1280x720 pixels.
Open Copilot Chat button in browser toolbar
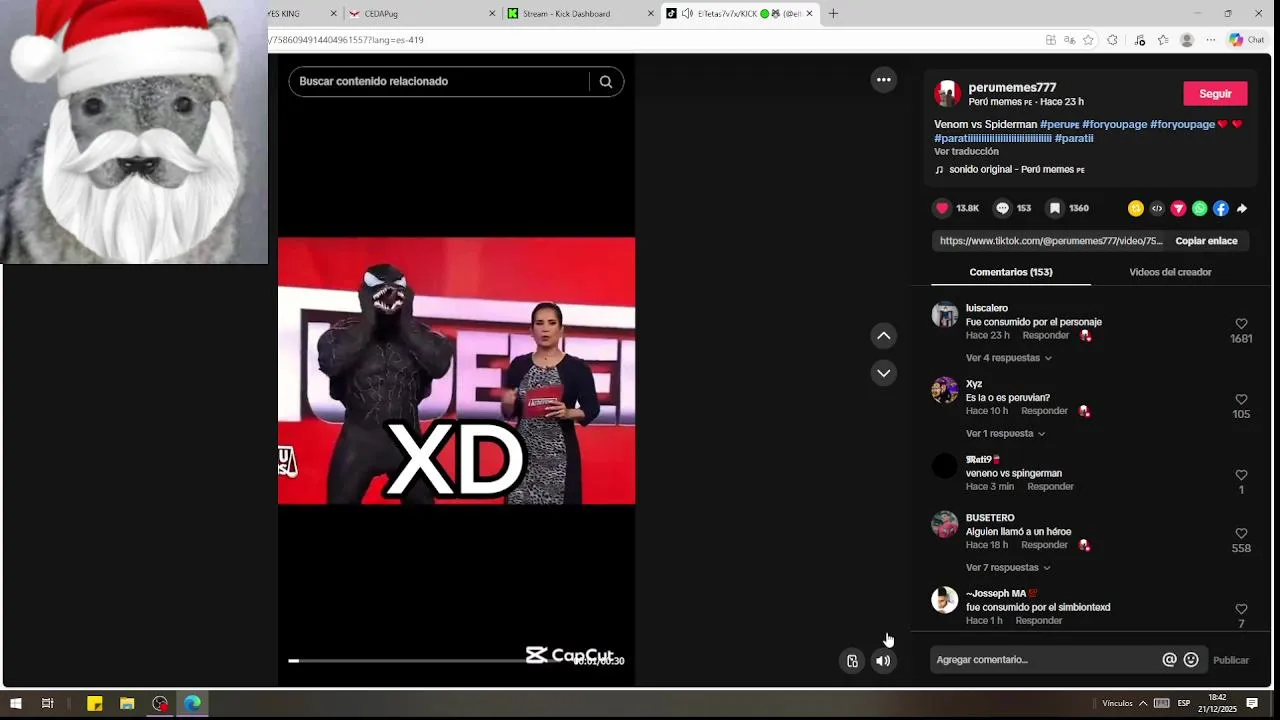[1247, 40]
